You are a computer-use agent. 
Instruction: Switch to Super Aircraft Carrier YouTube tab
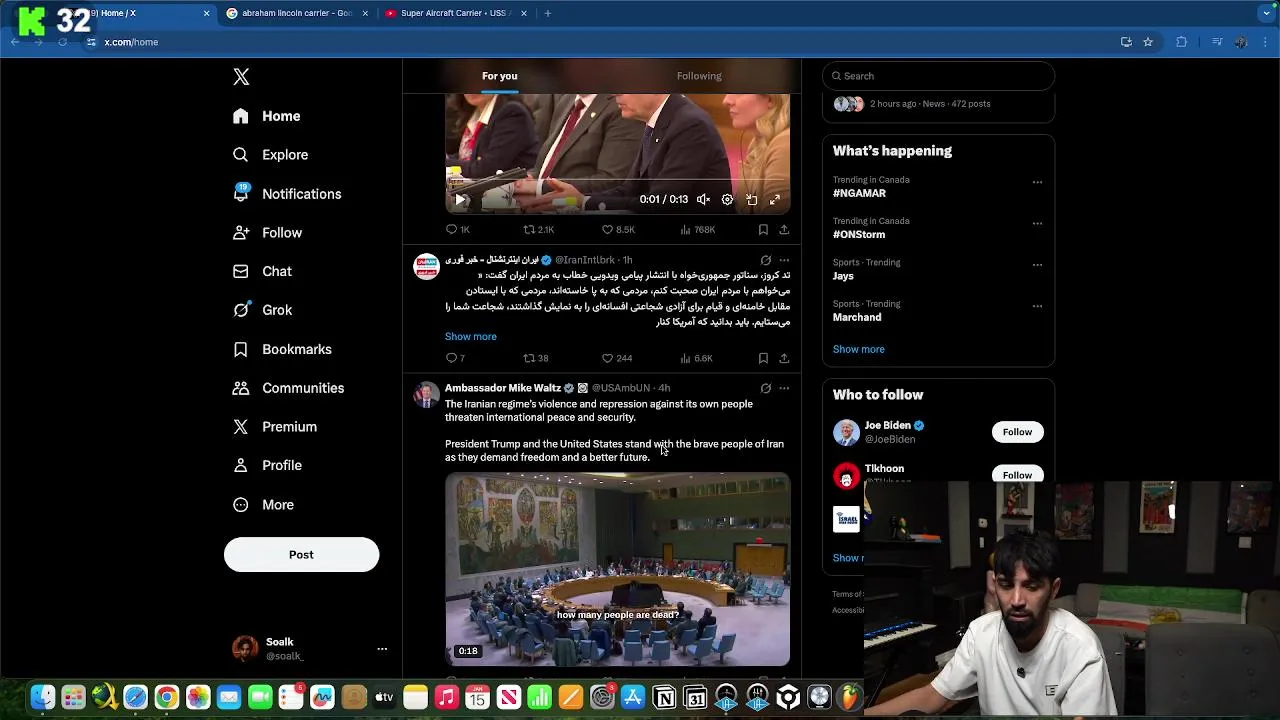(456, 13)
